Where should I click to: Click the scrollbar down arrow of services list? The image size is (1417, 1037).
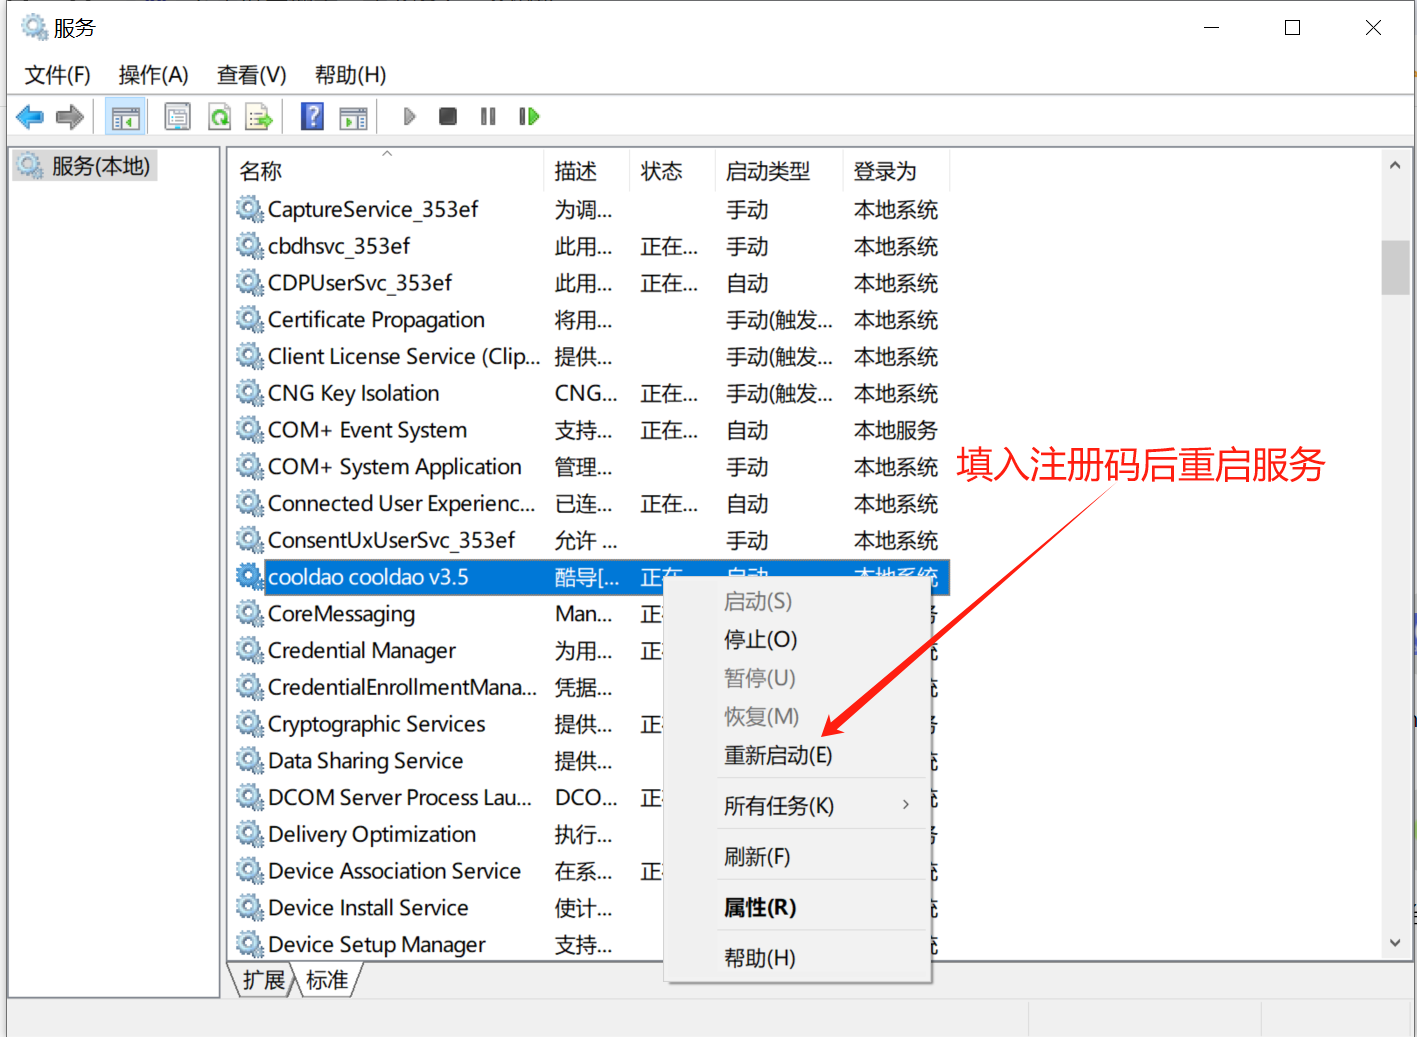[1395, 943]
